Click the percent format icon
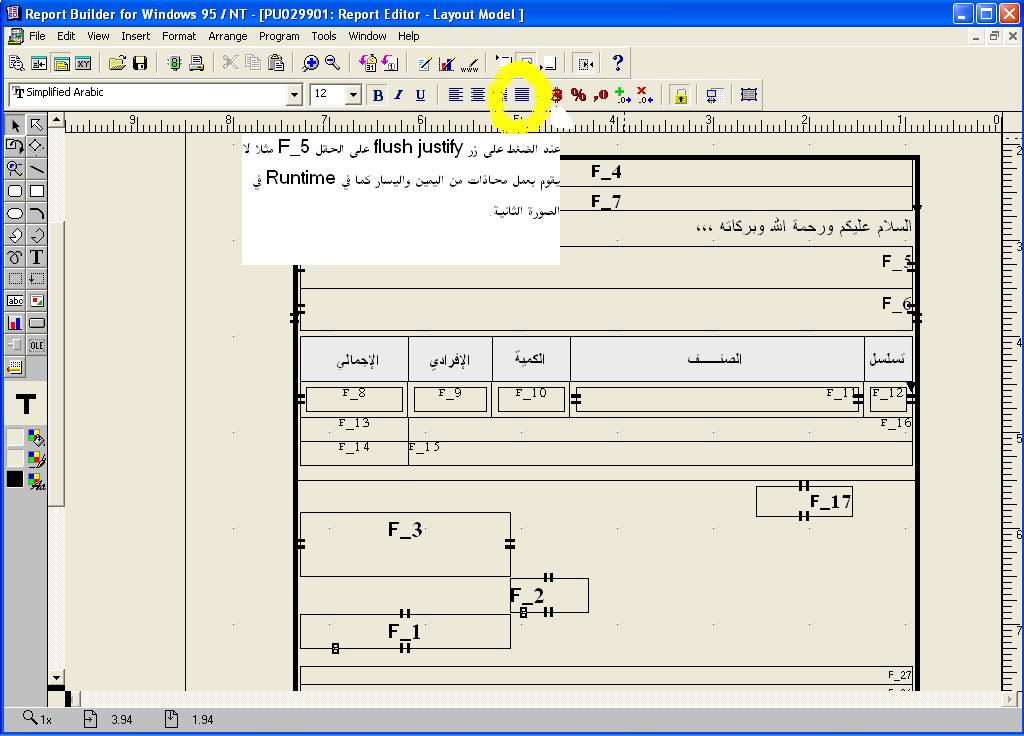The image size is (1024, 736). 578,95
